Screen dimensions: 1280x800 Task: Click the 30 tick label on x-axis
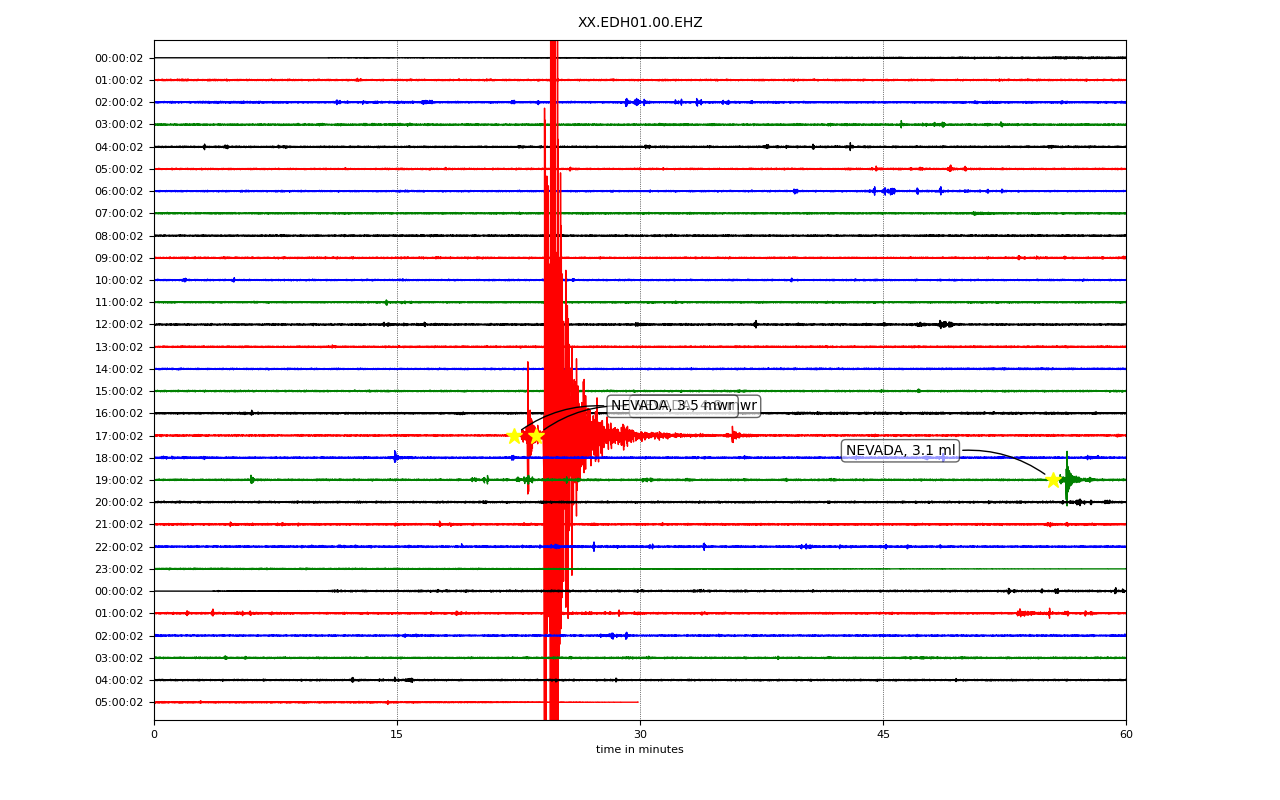[x=640, y=735]
